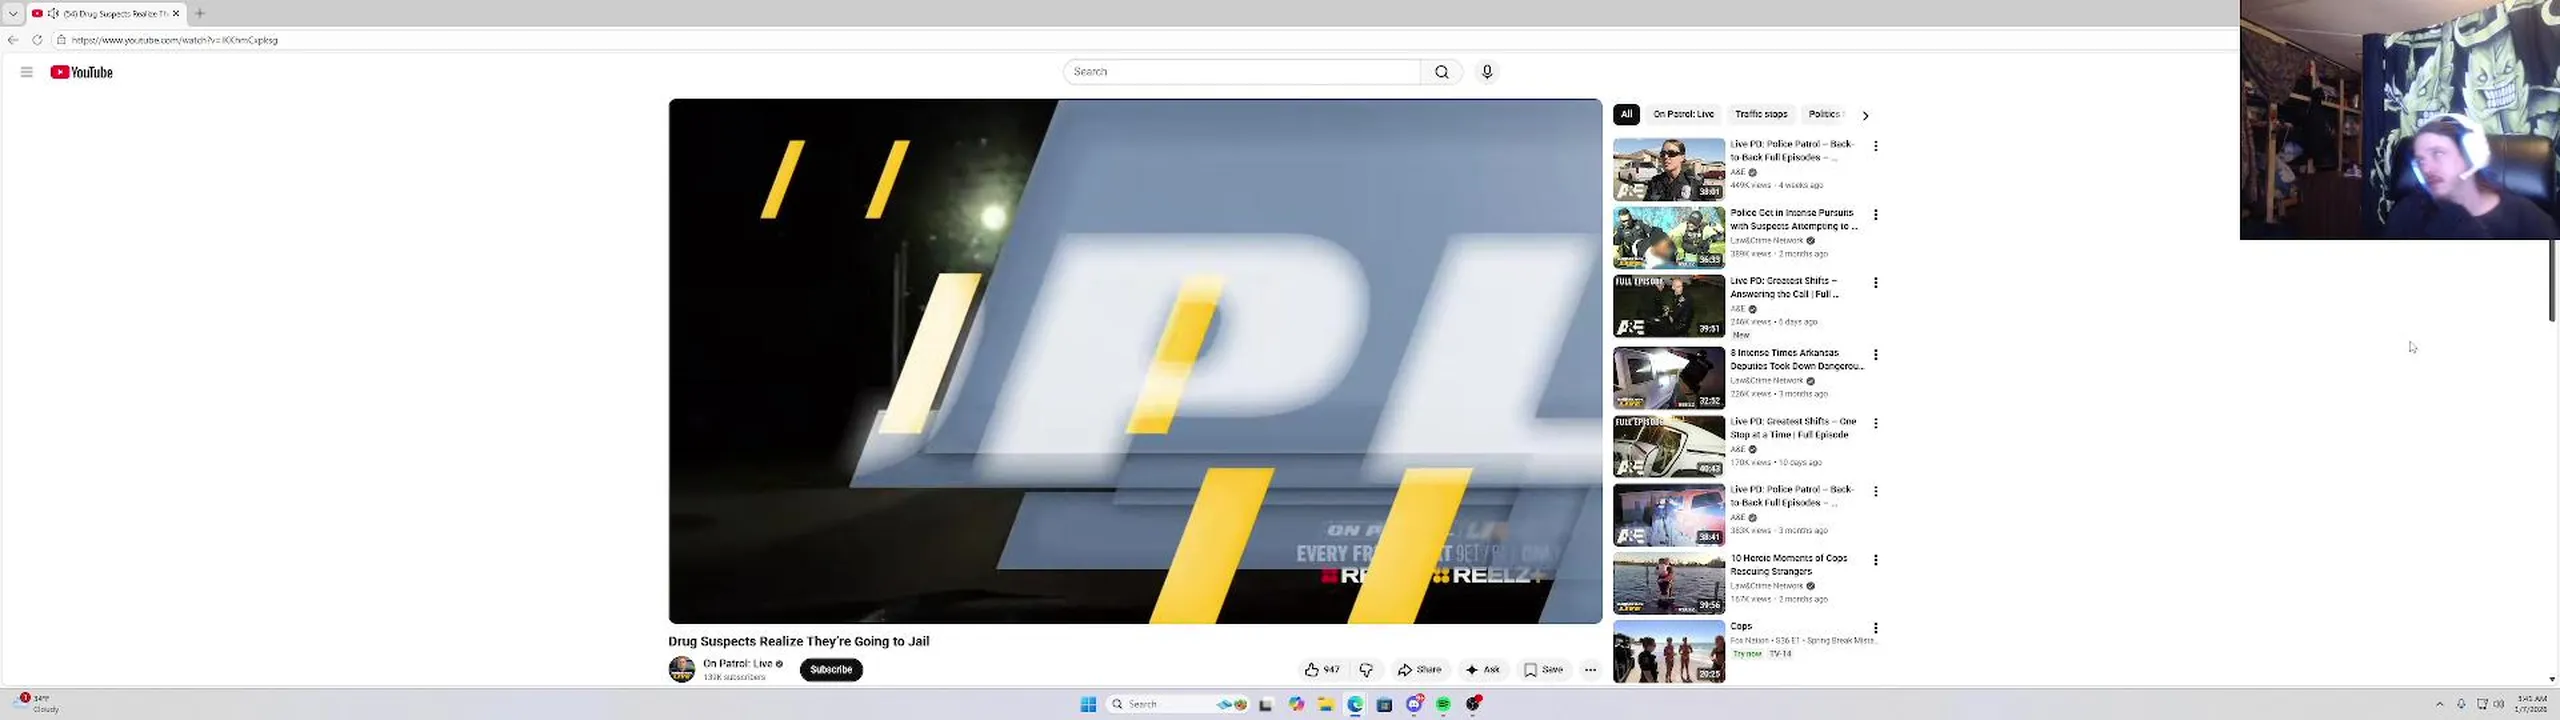The image size is (2560, 720).
Task: Select the On Patrol: Live filter chip
Action: (x=1683, y=114)
